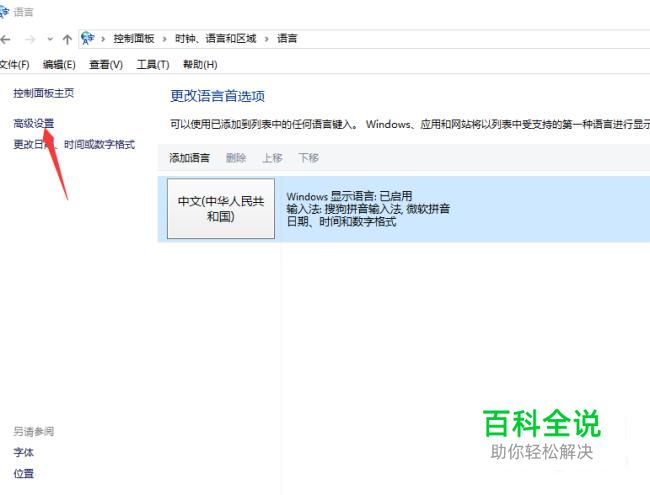Open the 帮助(H) menu
The image size is (650, 495).
(x=200, y=65)
